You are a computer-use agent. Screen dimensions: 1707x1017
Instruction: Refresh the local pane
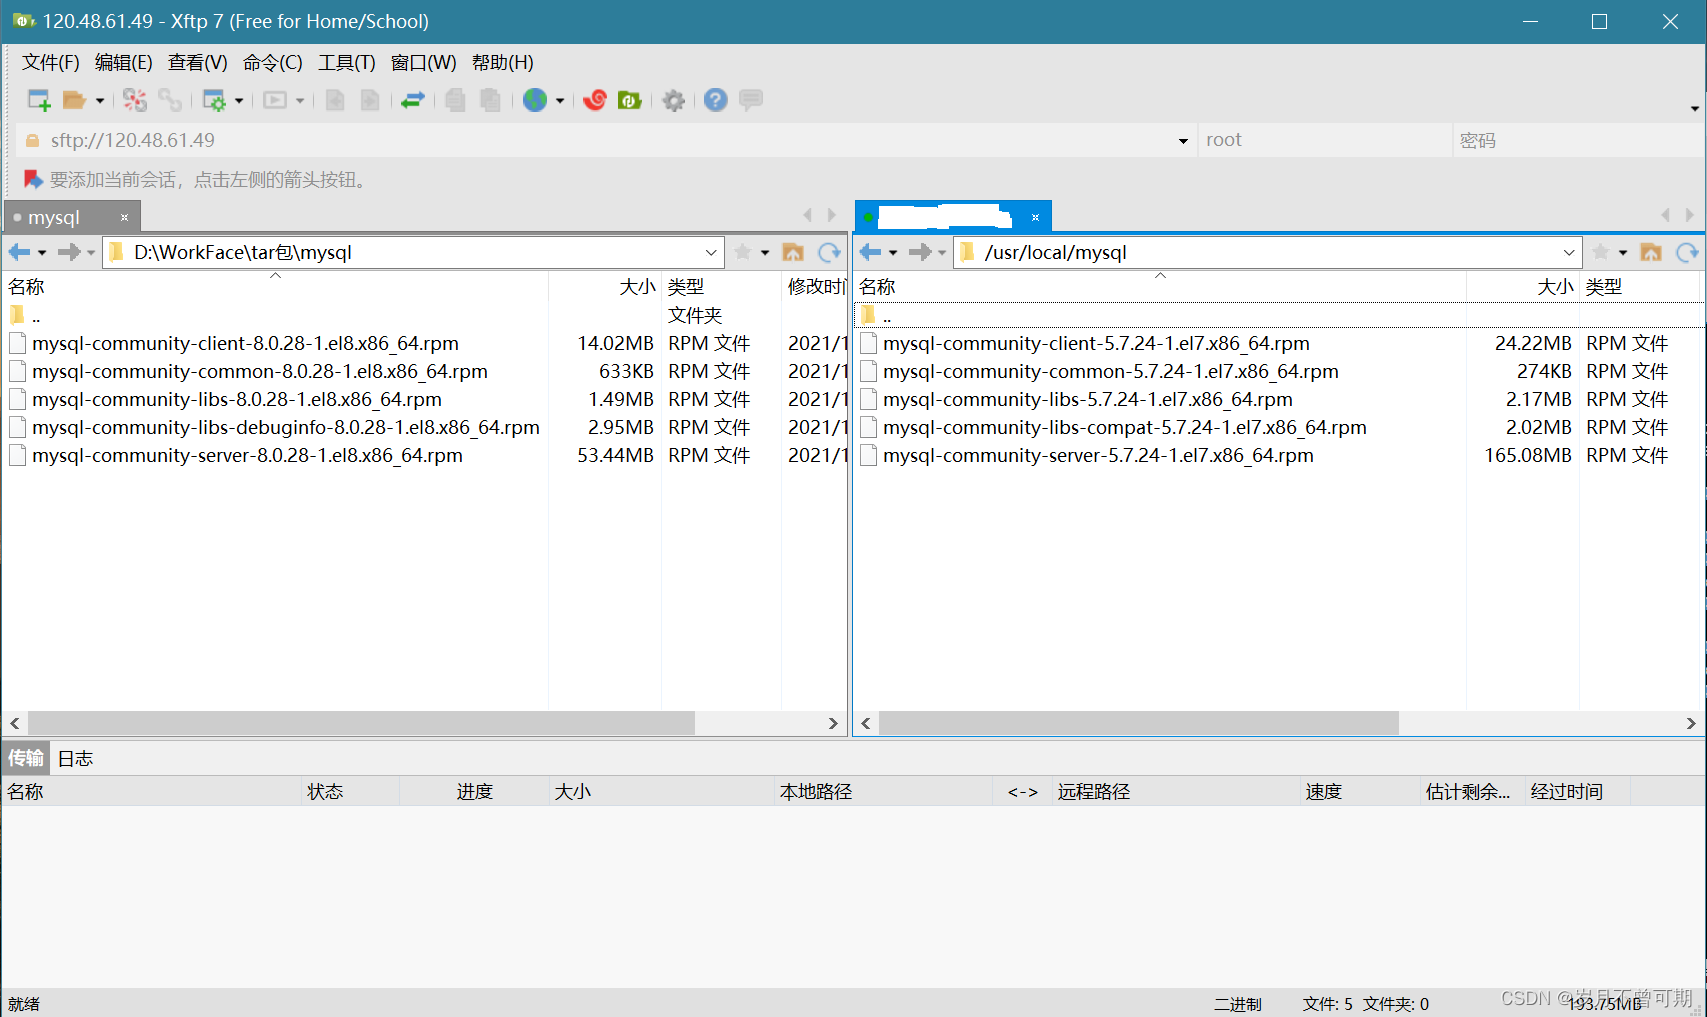pos(829,252)
